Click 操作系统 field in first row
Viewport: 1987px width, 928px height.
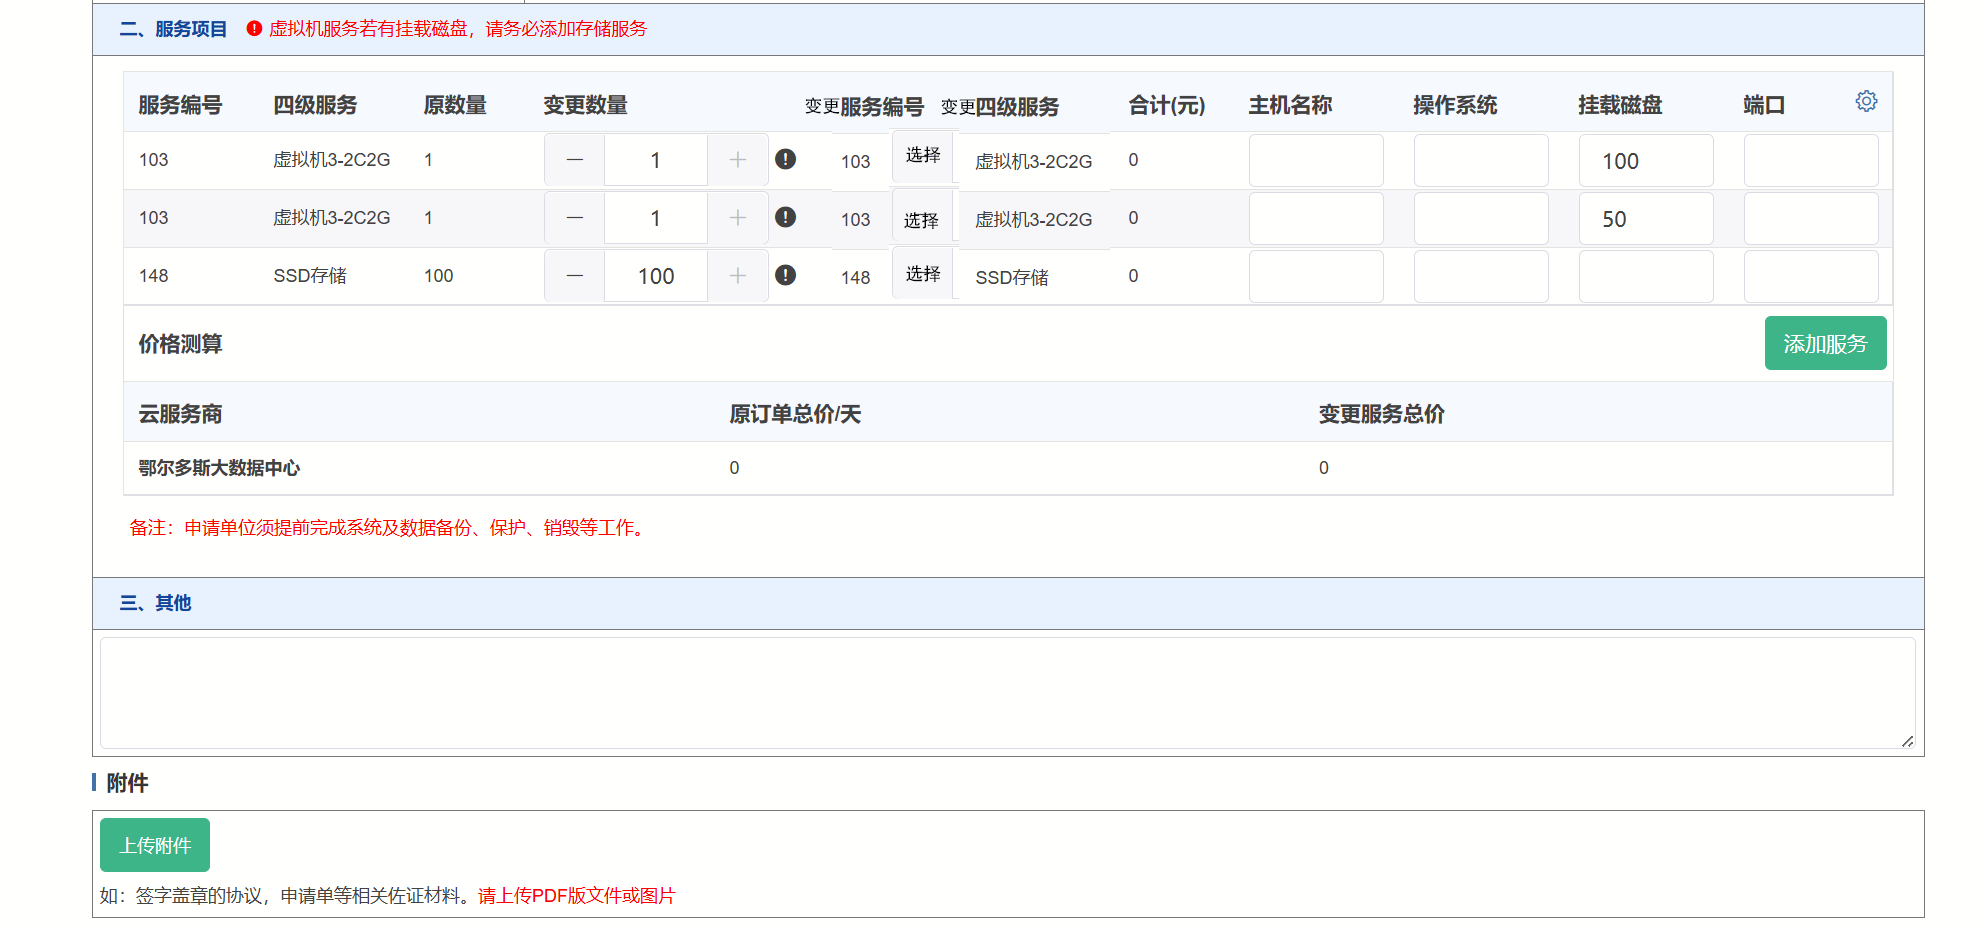[x=1481, y=160]
